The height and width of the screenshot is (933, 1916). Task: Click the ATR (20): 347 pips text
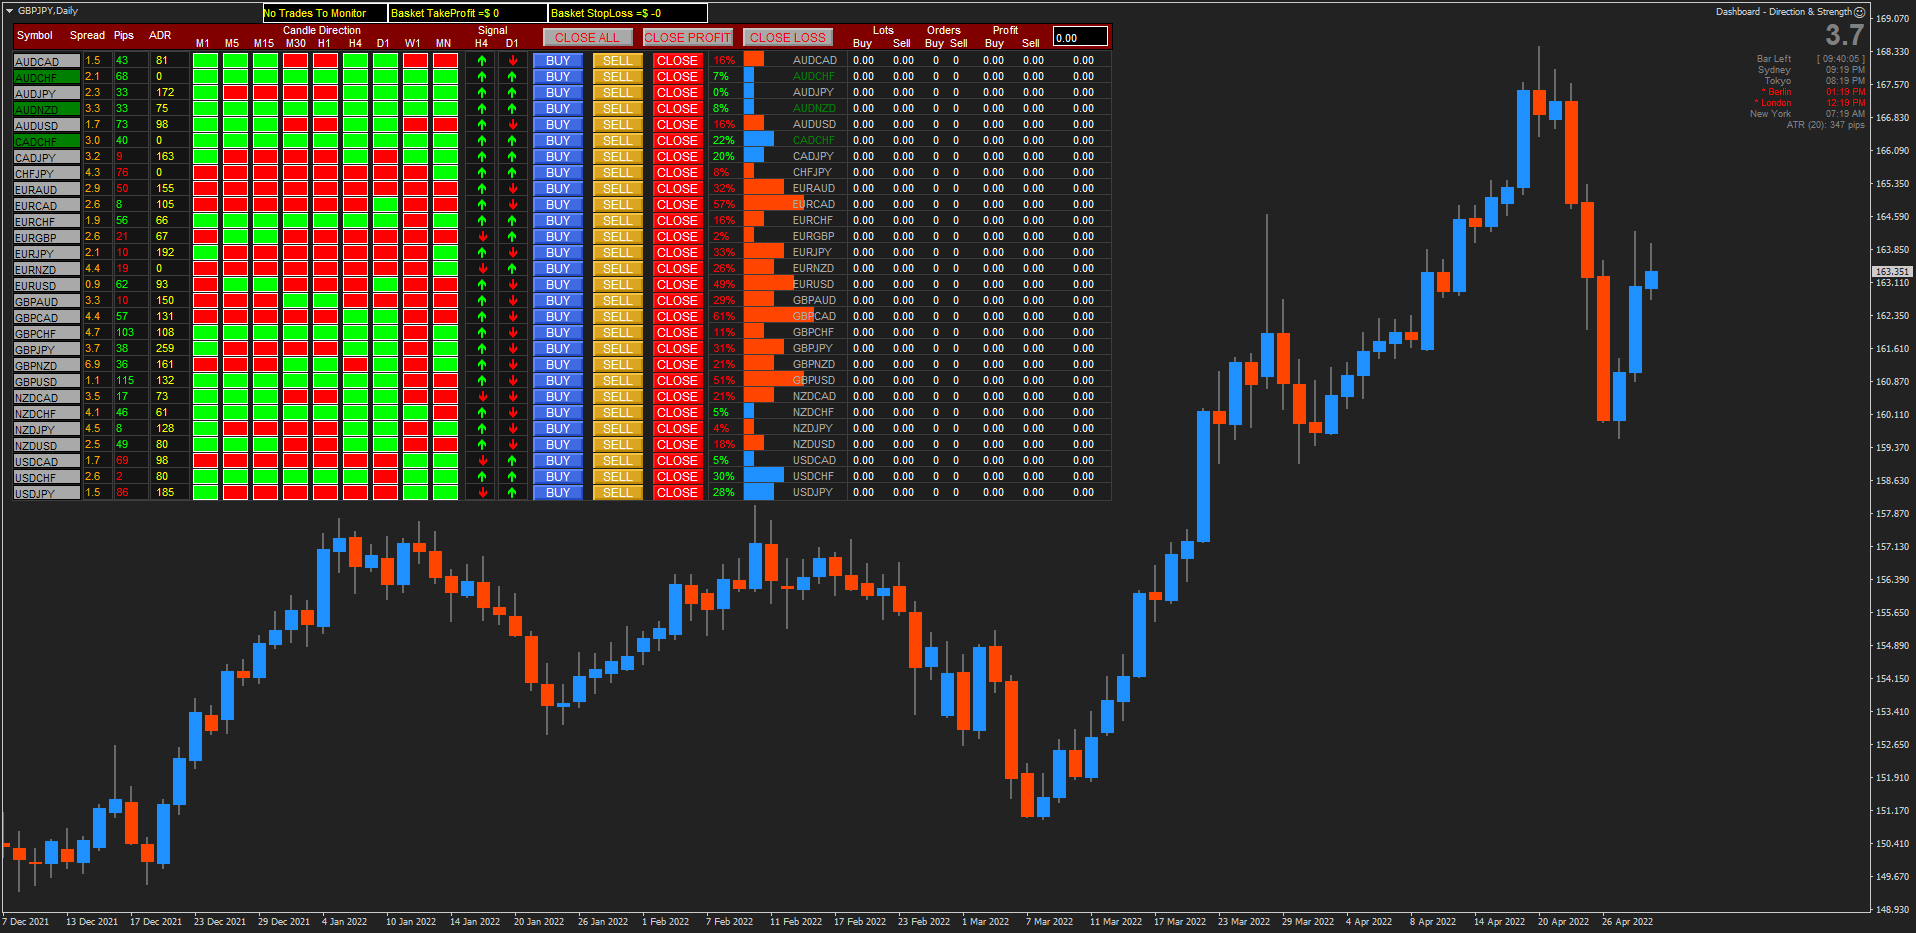1826,125
